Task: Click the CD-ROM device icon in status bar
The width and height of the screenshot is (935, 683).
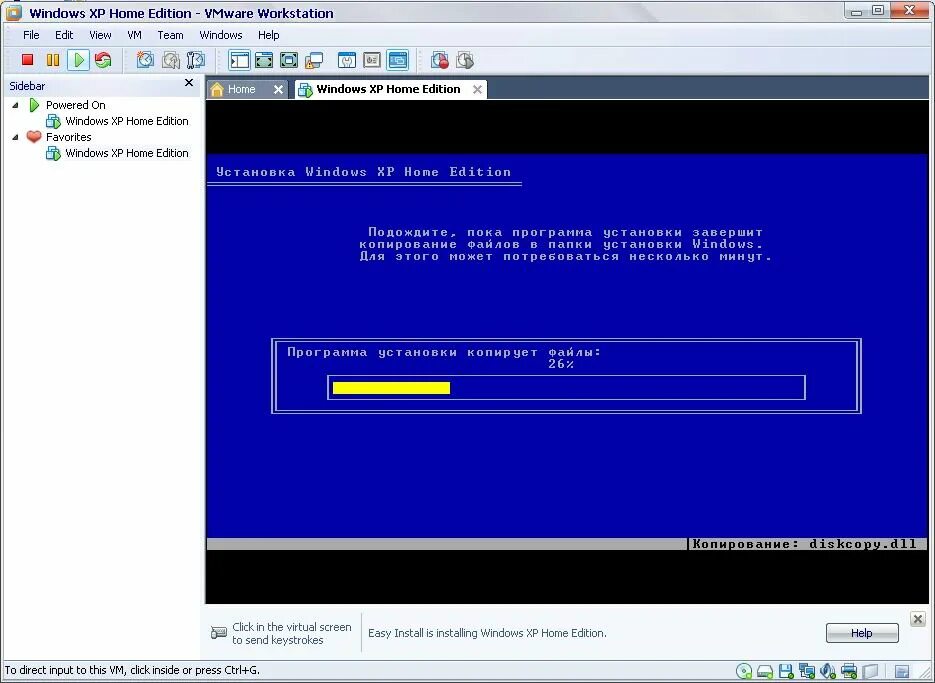Action: (743, 671)
